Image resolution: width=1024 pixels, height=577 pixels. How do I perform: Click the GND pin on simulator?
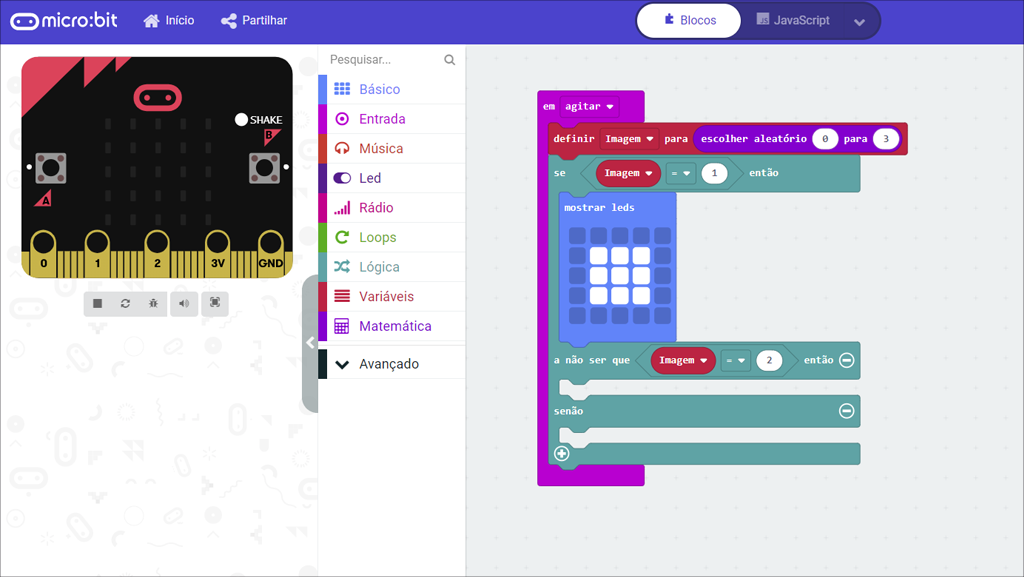coord(270,253)
